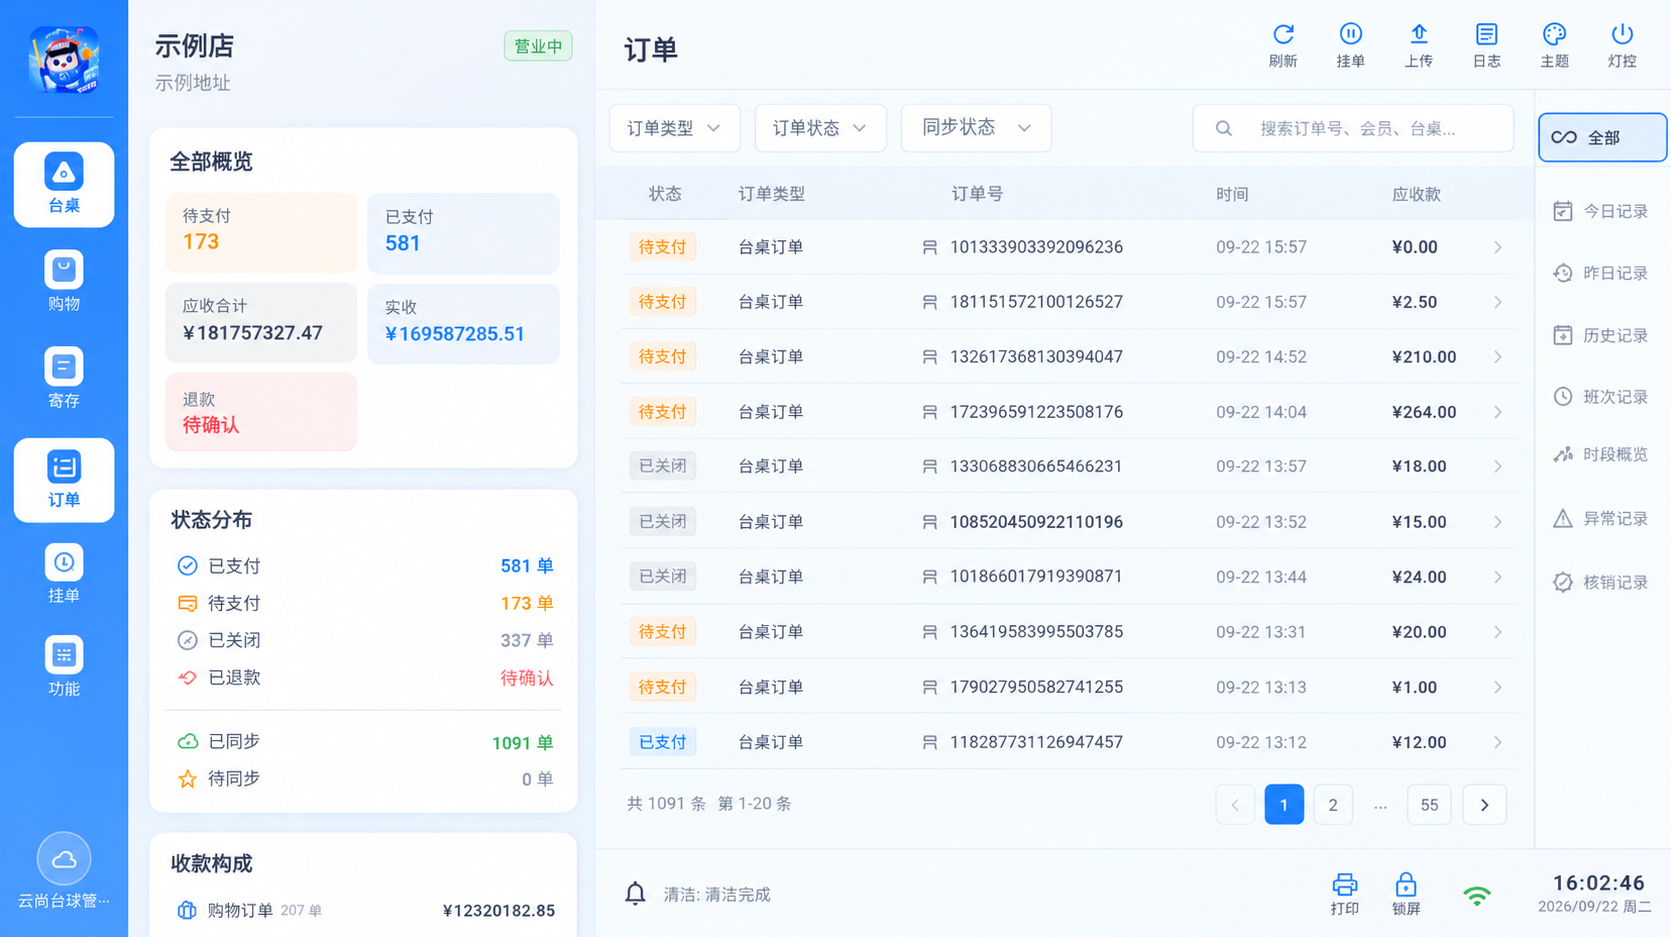Click the 挂单 pause icon in toolbar
The image size is (1671, 937).
coord(1351,46)
